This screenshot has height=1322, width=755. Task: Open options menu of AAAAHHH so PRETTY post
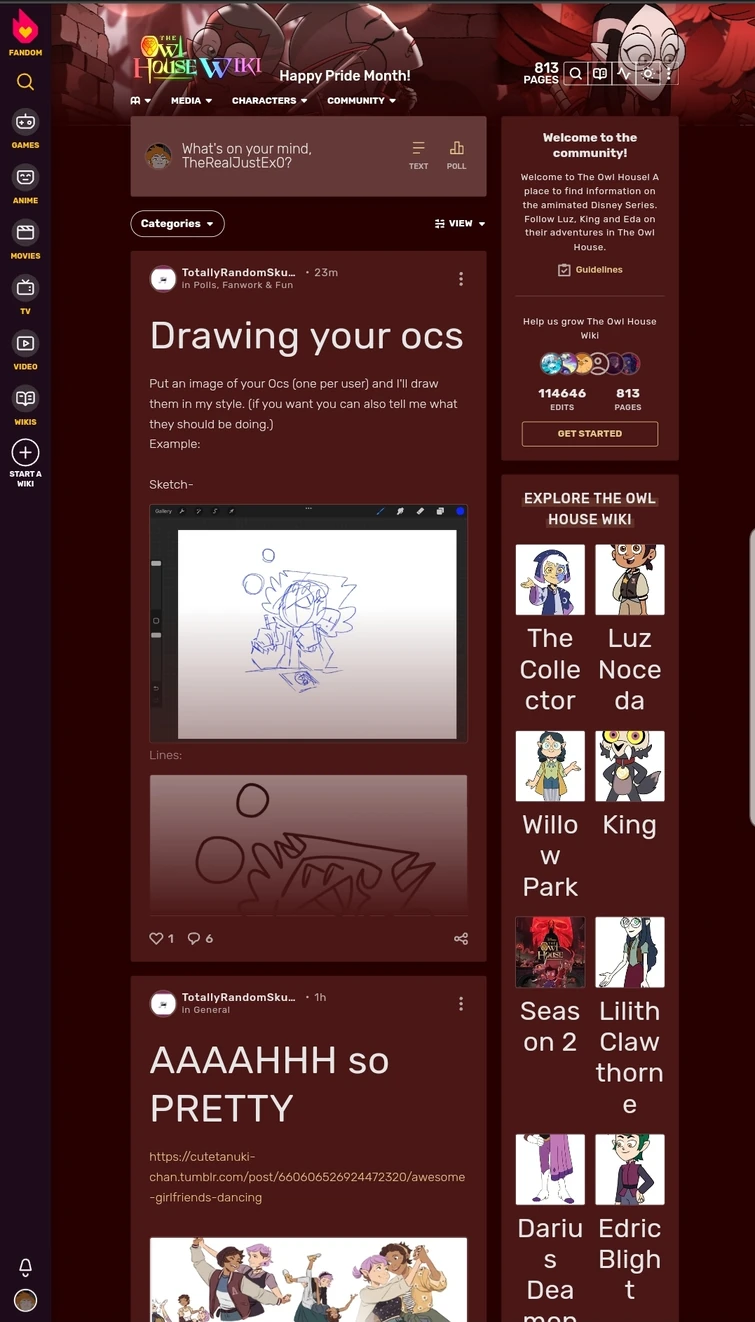(x=461, y=1003)
